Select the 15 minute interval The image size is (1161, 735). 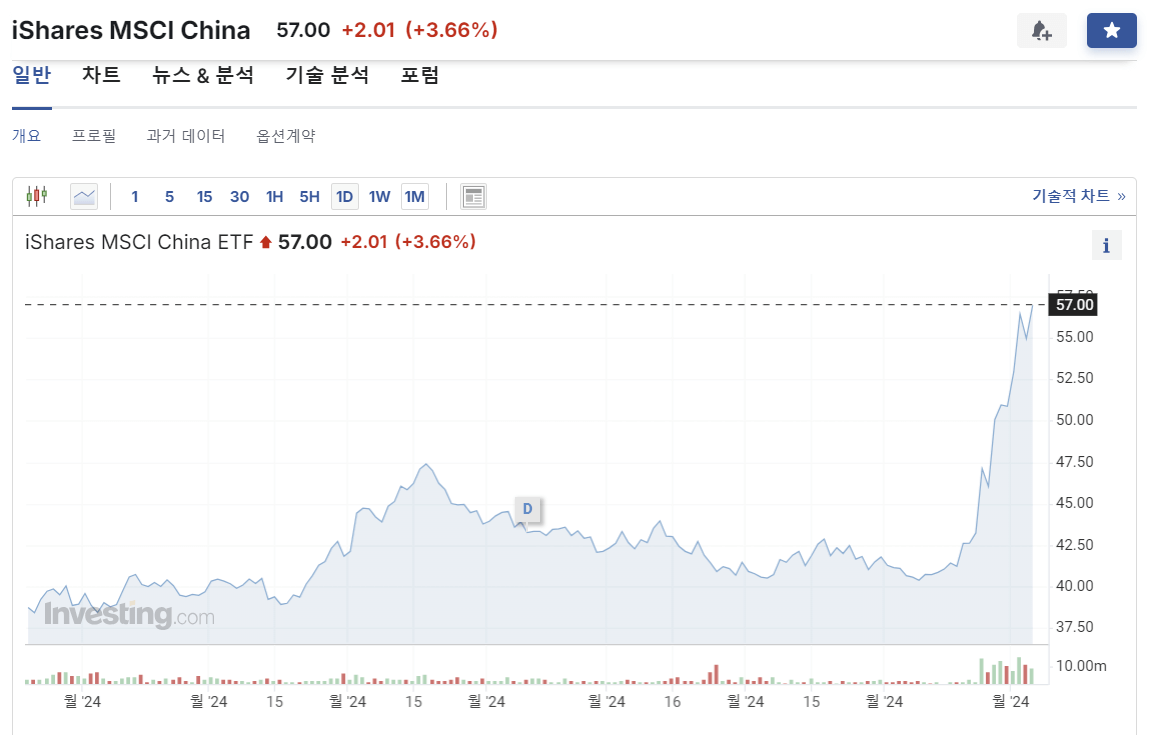pos(204,196)
